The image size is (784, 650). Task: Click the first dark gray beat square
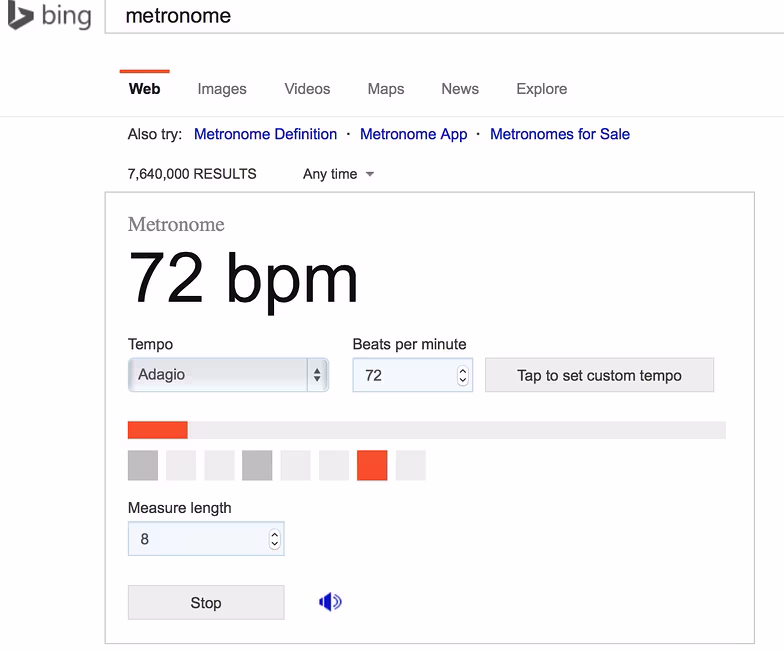pos(143,466)
